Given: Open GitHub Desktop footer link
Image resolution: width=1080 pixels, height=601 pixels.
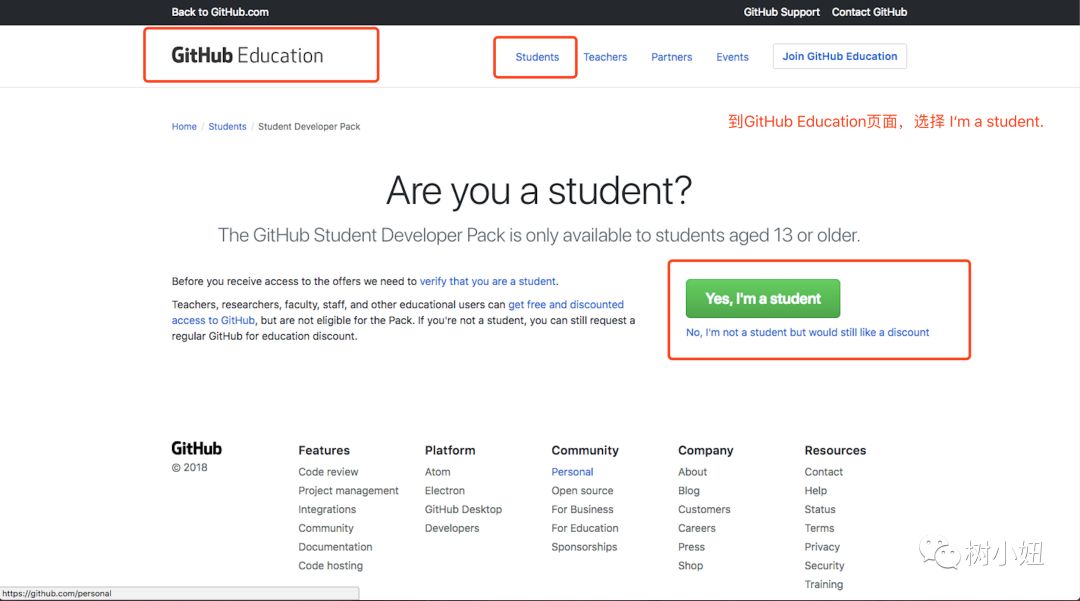Looking at the screenshot, I should [464, 509].
